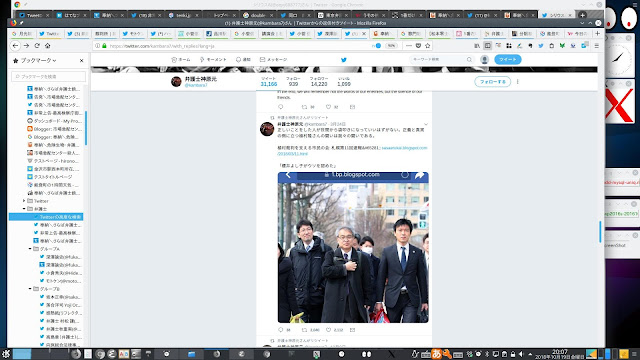The image size is (640, 360).
Task: Open the tweet's photo of men walking
Action: pyautogui.click(x=353, y=247)
